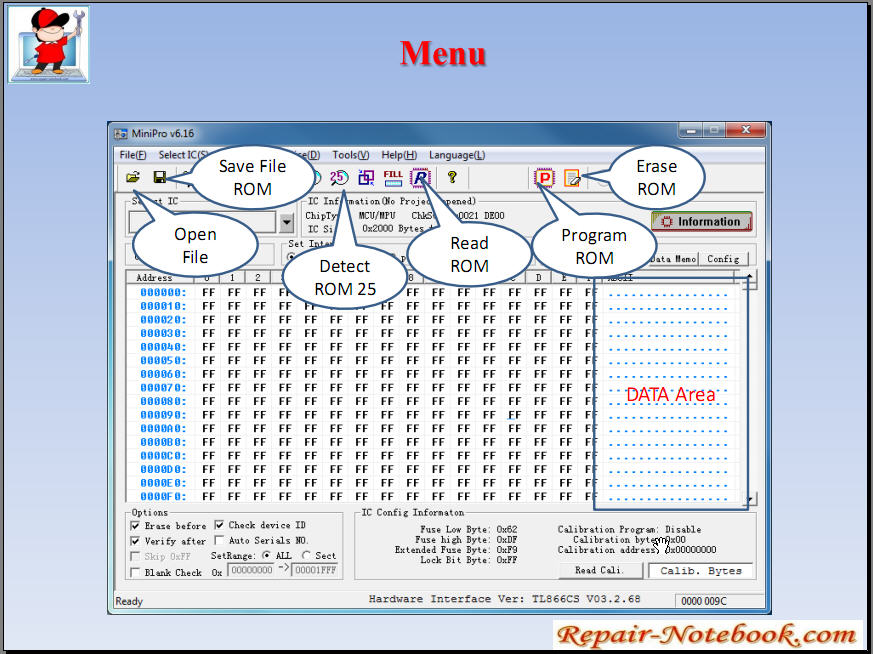Click the Address column header
The width and height of the screenshot is (873, 654).
click(x=154, y=277)
